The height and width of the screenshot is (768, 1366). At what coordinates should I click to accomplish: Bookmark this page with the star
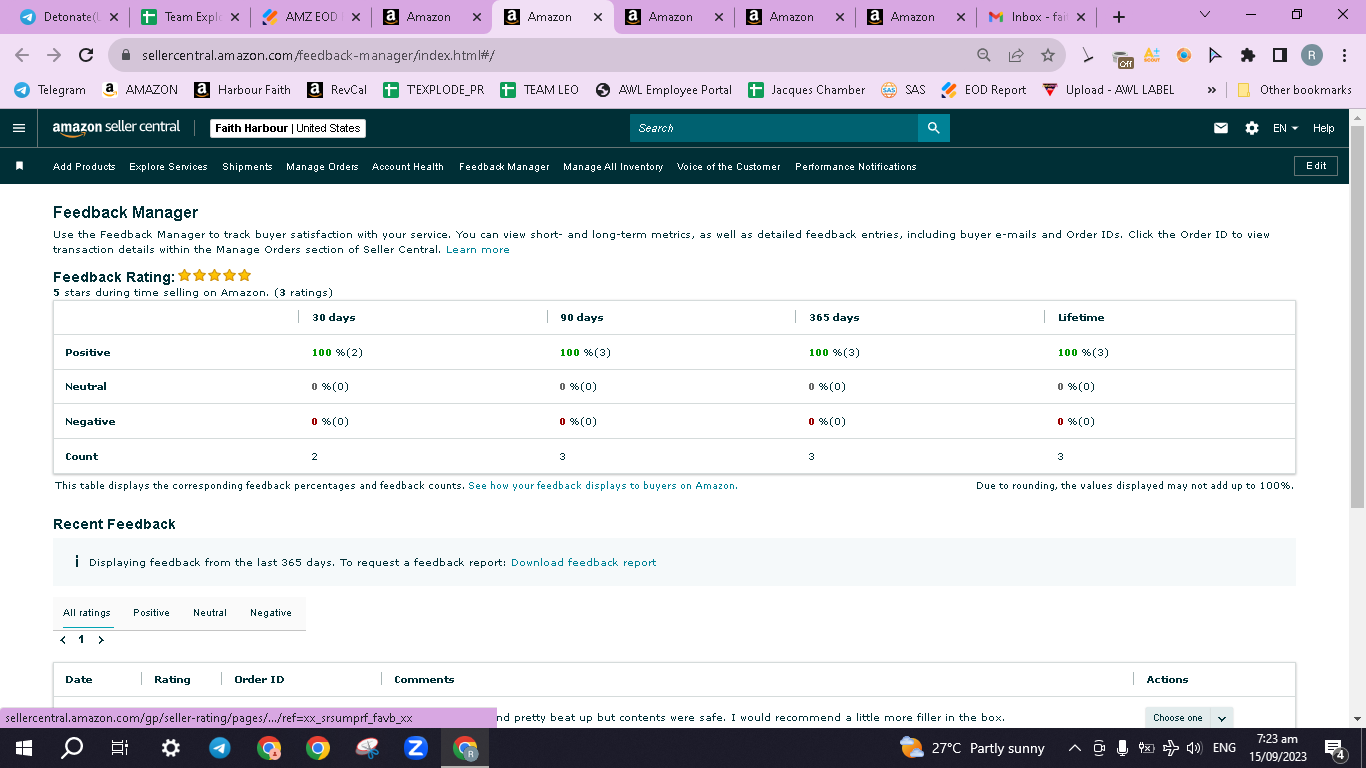1047,56
